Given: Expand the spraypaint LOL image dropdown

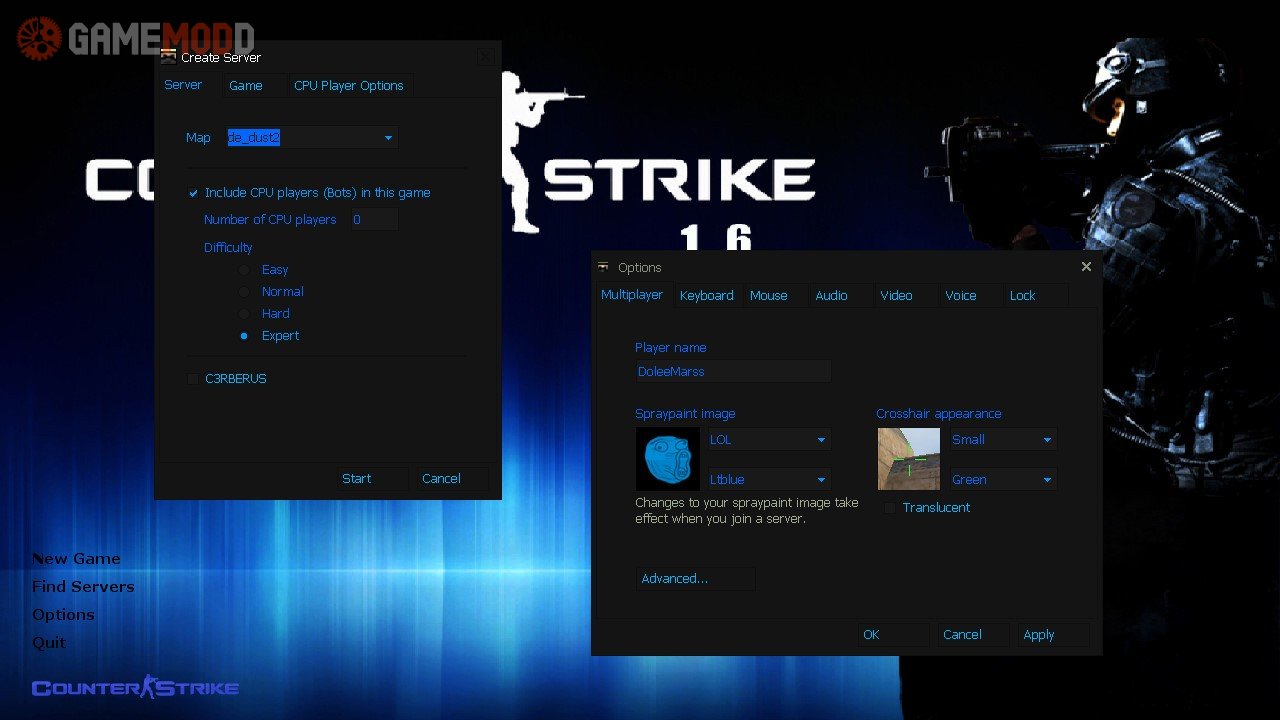Looking at the screenshot, I should (768, 440).
